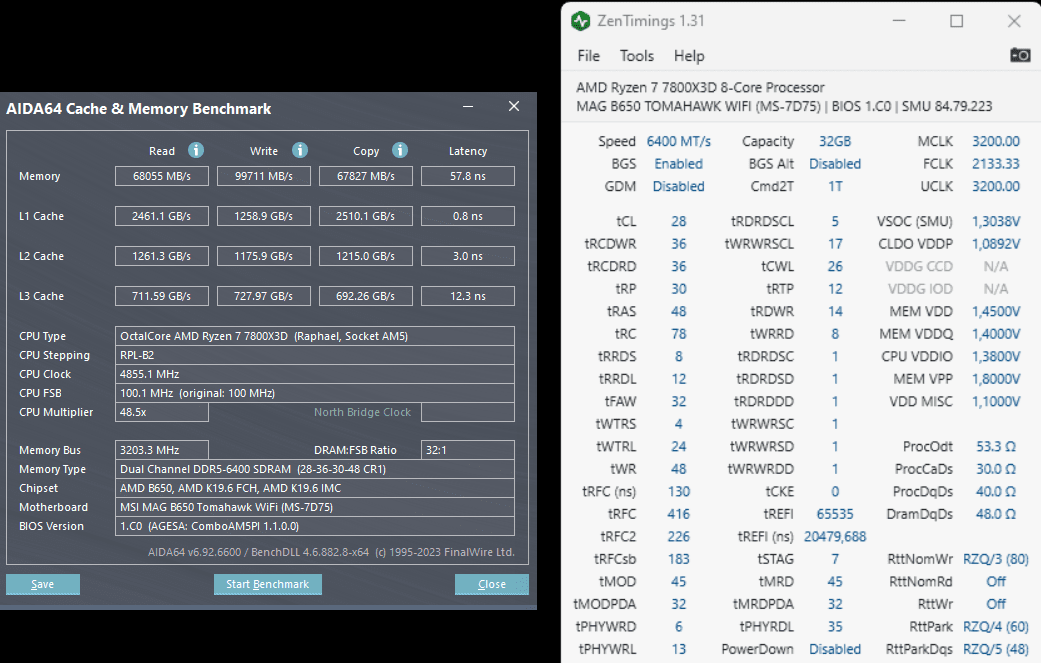Close the AIDA64 window with the X
This screenshot has height=663, width=1041.
point(514,107)
